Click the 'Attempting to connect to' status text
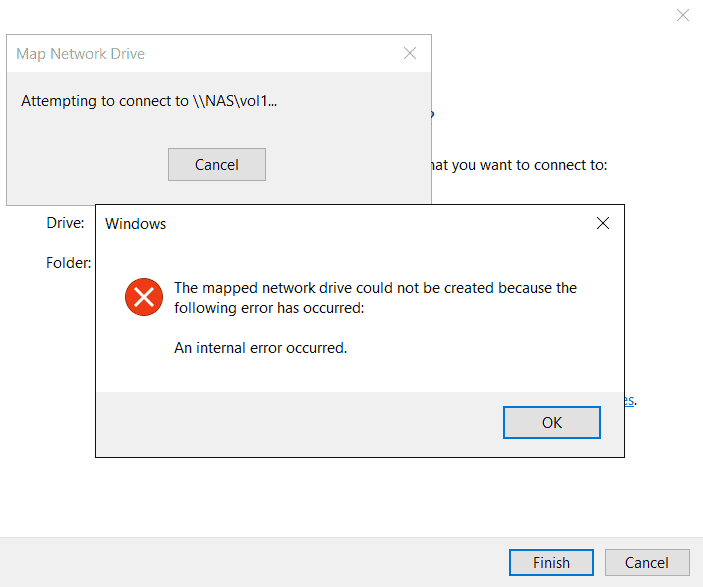 tap(149, 101)
